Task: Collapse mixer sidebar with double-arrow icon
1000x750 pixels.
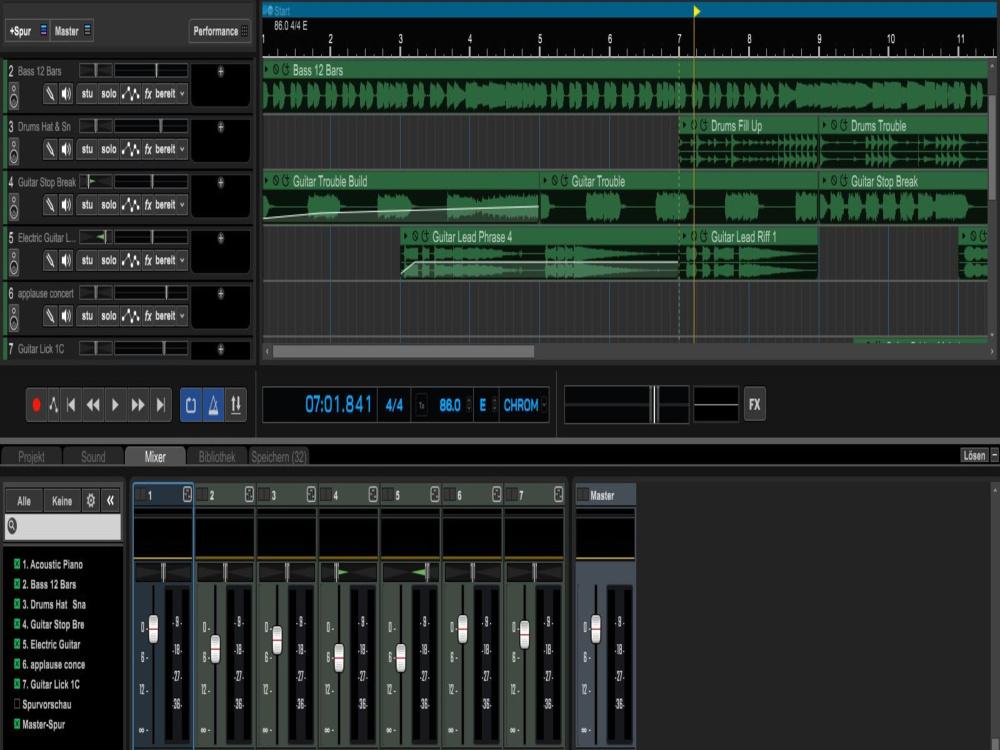Action: coord(110,501)
